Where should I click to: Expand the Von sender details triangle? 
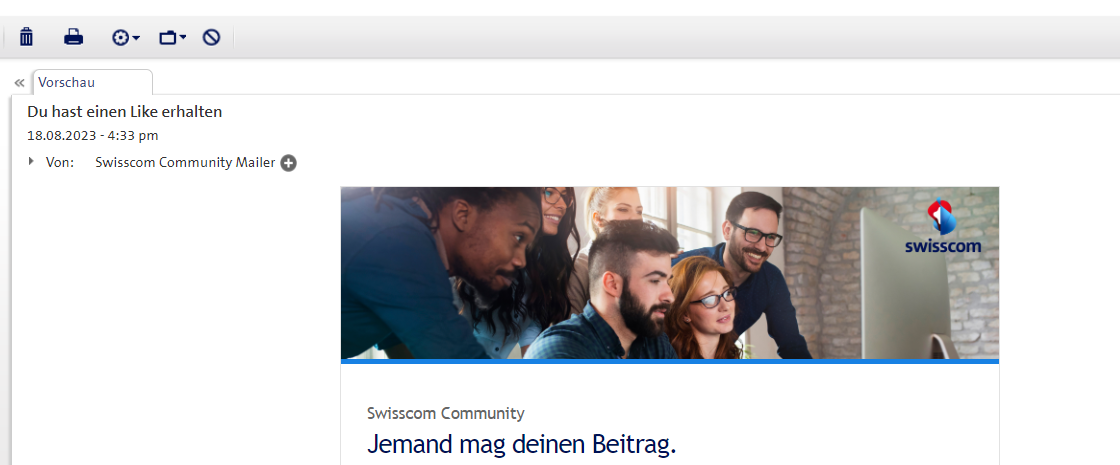(x=31, y=161)
